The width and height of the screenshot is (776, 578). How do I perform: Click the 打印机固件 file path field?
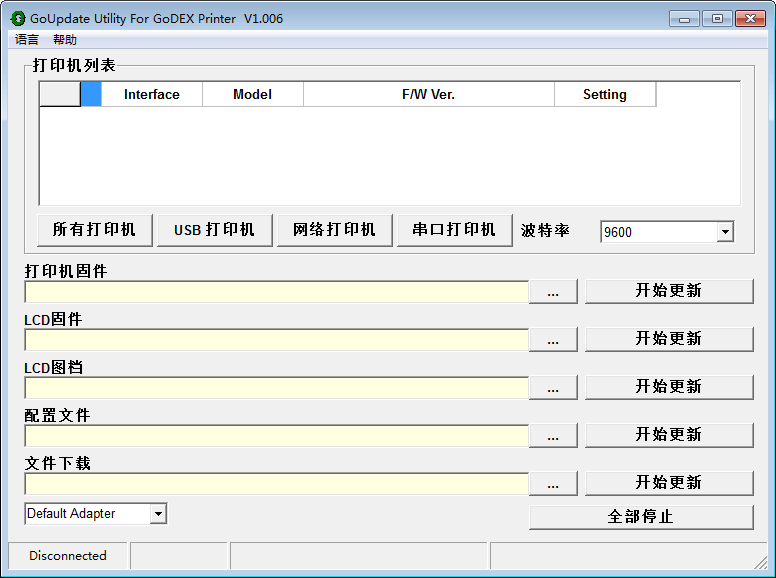click(x=277, y=291)
